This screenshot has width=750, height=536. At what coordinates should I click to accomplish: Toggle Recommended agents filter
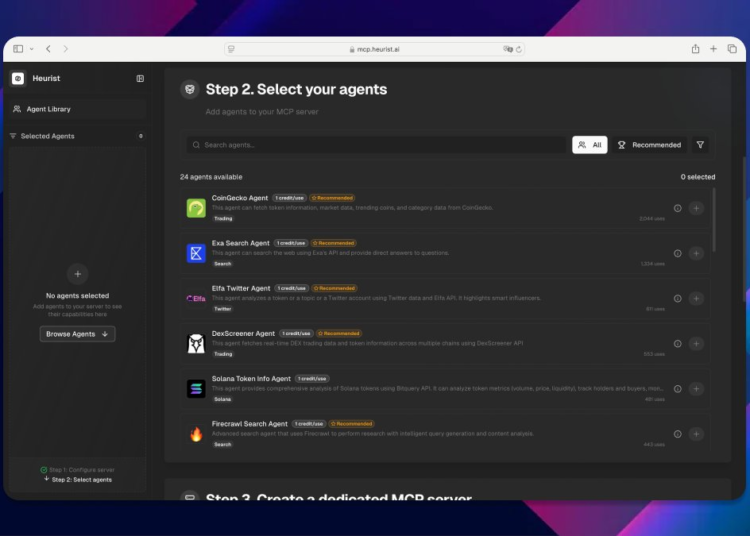649,145
